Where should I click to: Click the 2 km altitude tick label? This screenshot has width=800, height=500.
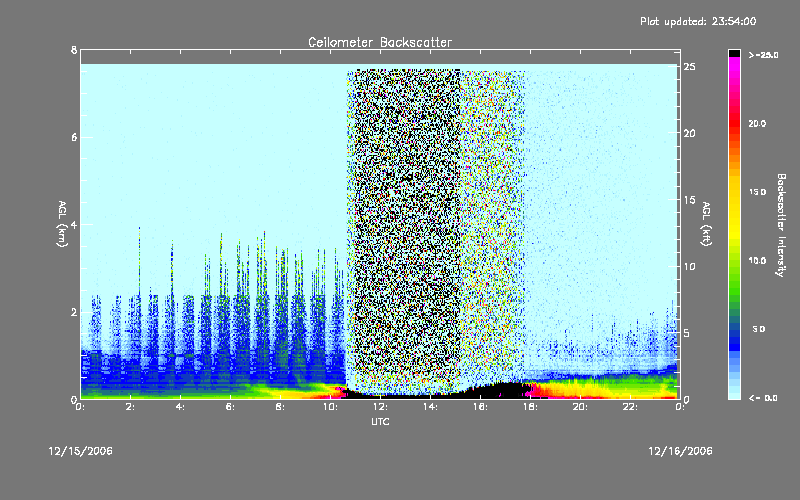click(x=74, y=312)
